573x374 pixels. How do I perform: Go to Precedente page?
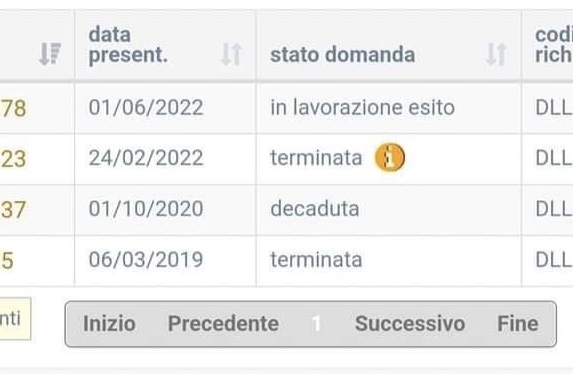click(223, 324)
